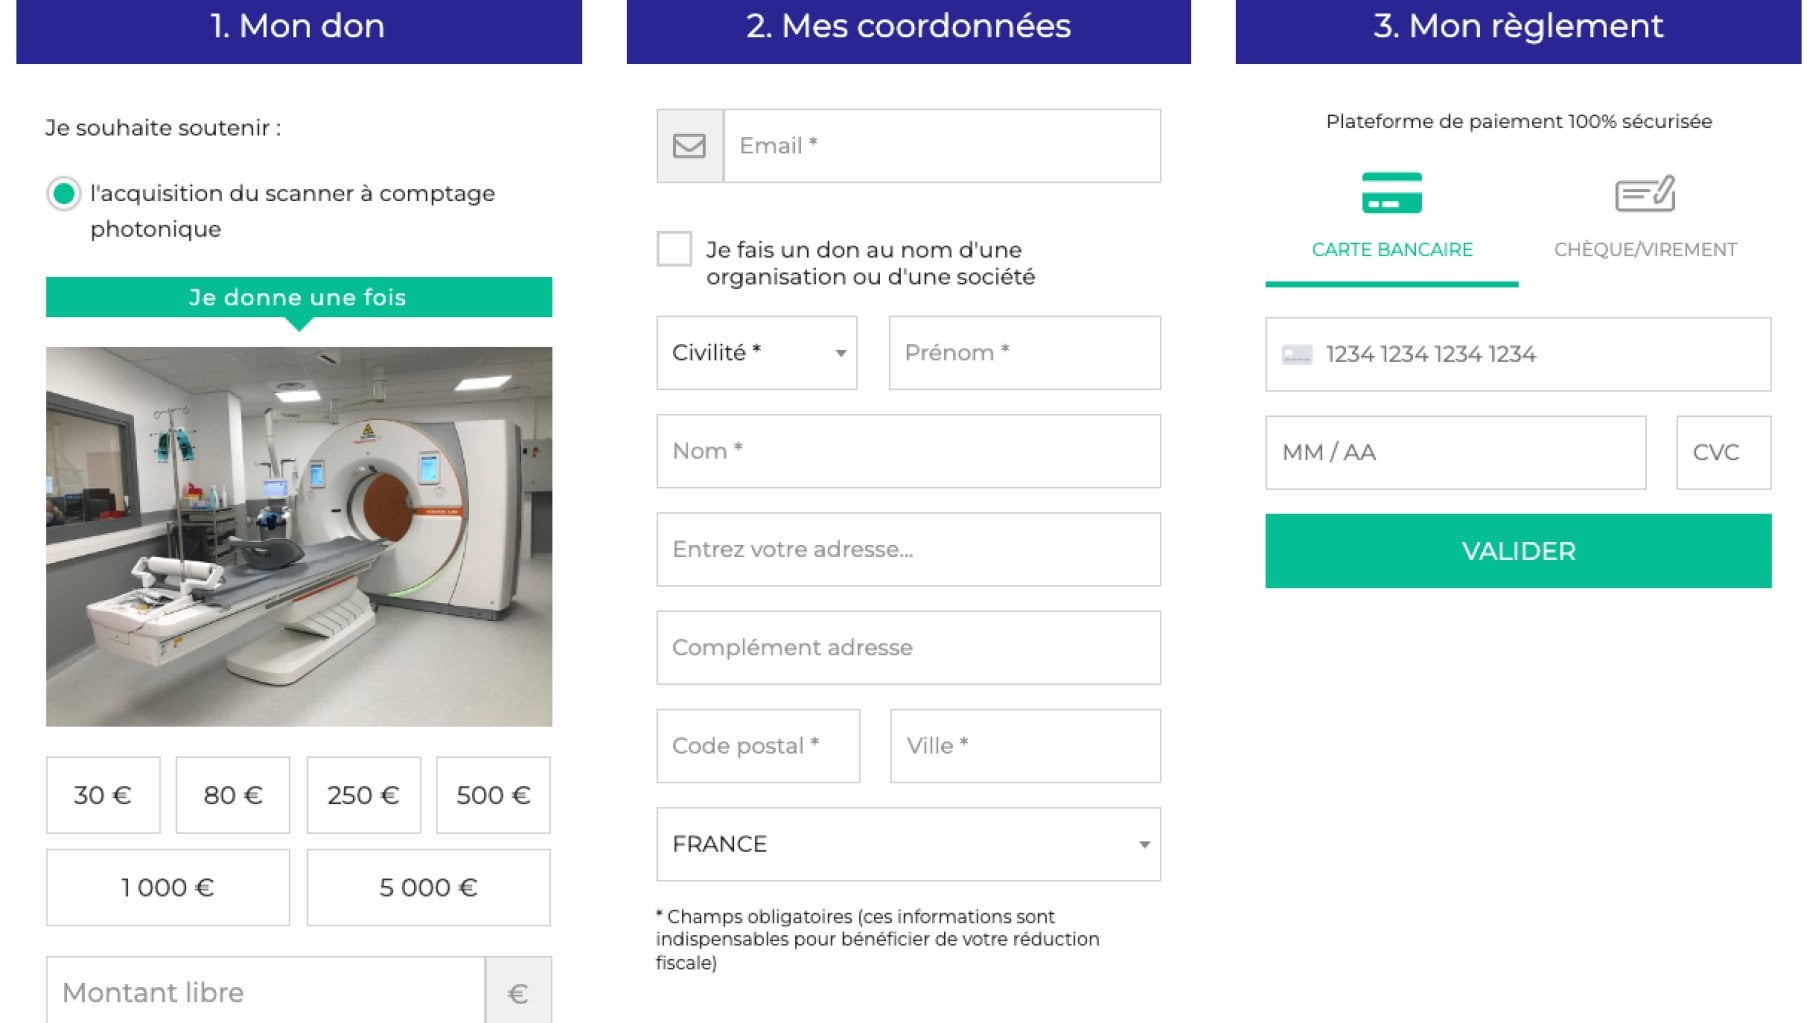Select the 5 000 € donation amount
1820x1023 pixels.
tap(428, 886)
